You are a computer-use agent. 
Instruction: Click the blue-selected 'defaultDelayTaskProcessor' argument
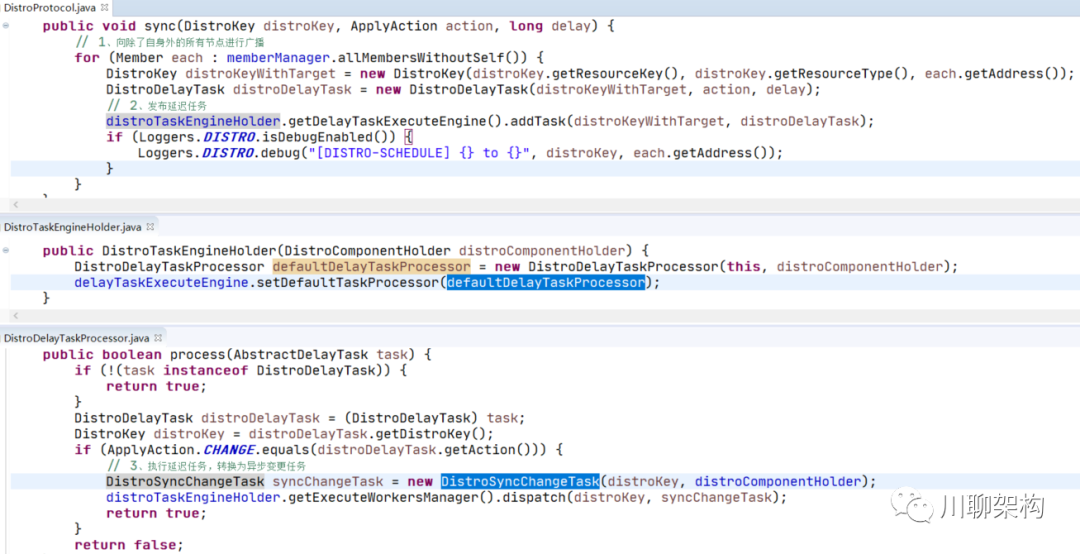[x=546, y=283]
